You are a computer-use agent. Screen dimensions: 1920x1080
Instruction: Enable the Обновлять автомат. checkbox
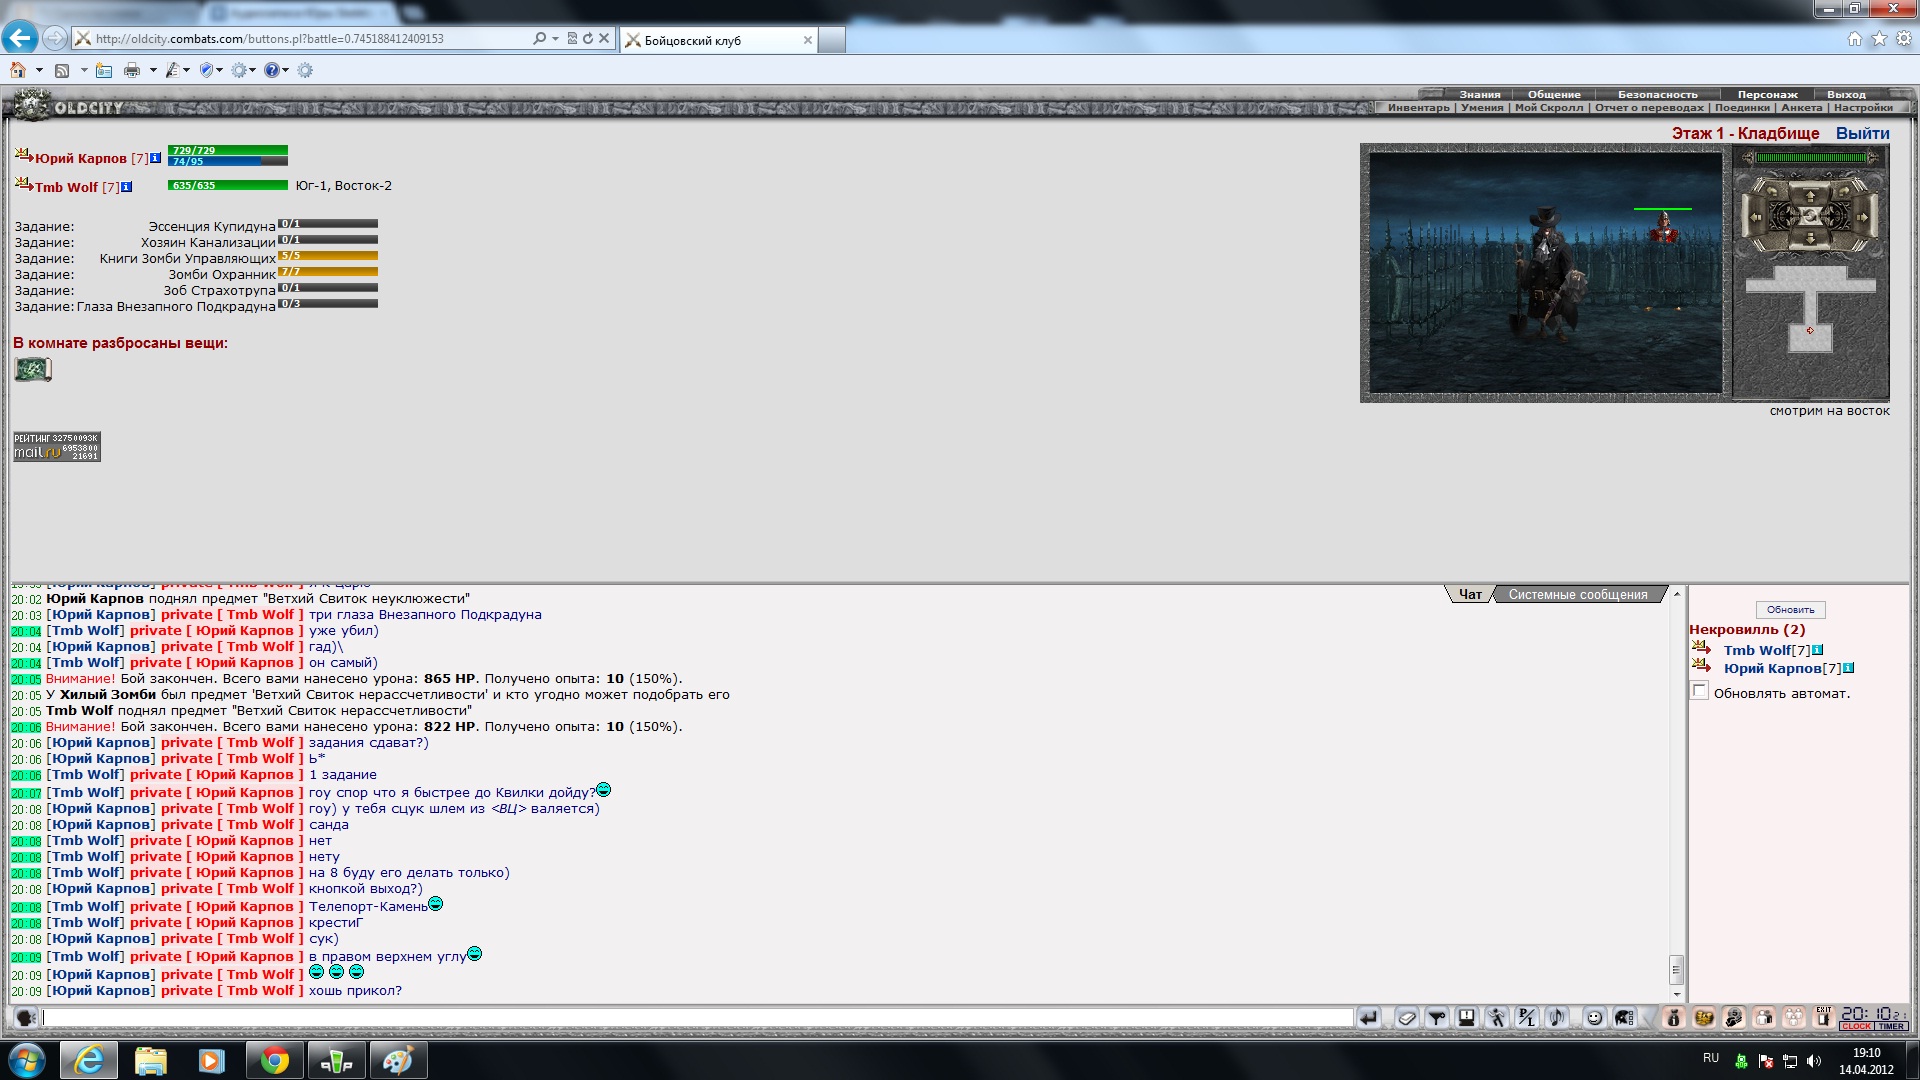[x=1699, y=691]
